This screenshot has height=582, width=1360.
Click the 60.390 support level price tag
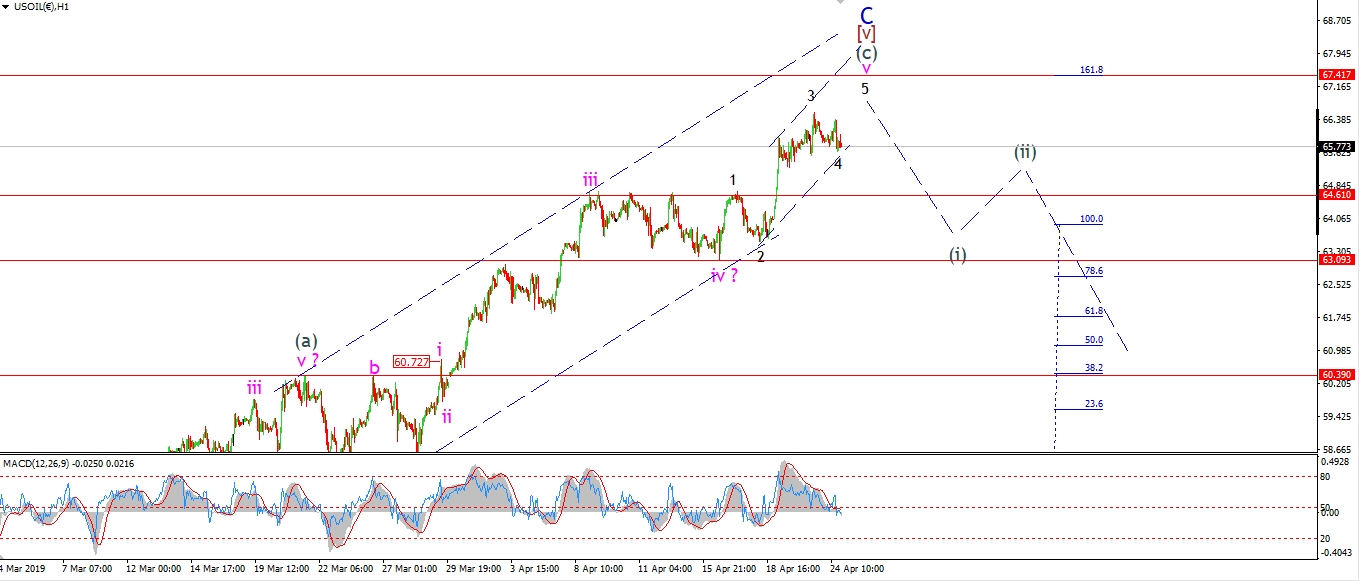coord(1337,375)
